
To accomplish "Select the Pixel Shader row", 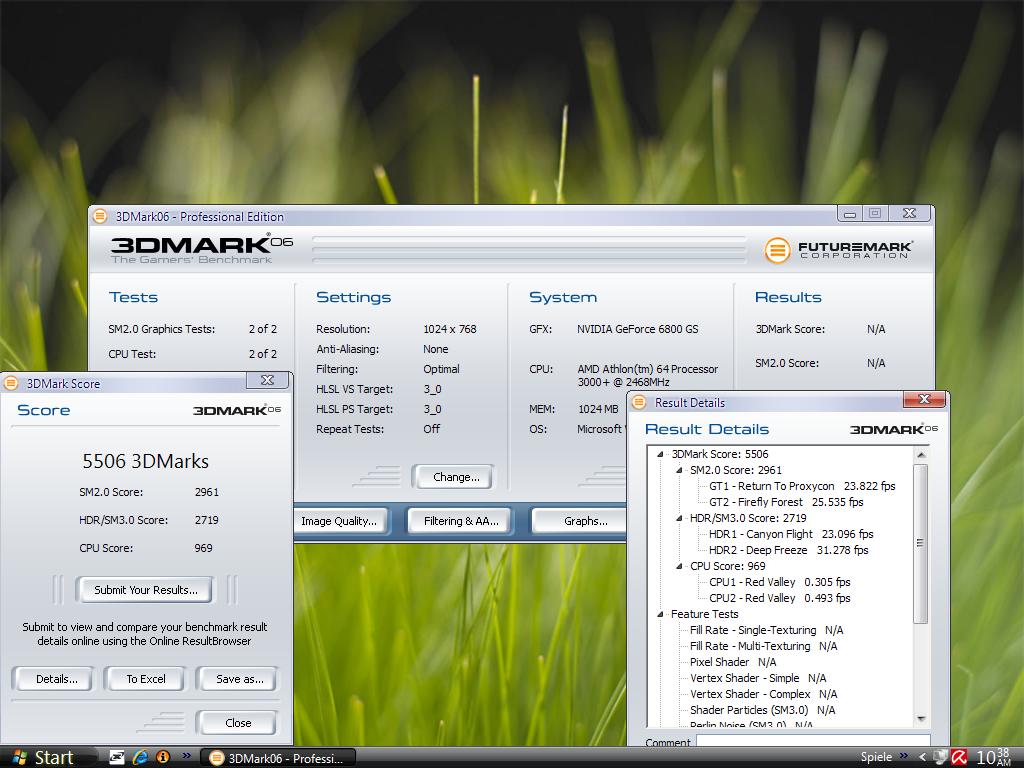I will pyautogui.click(x=733, y=662).
